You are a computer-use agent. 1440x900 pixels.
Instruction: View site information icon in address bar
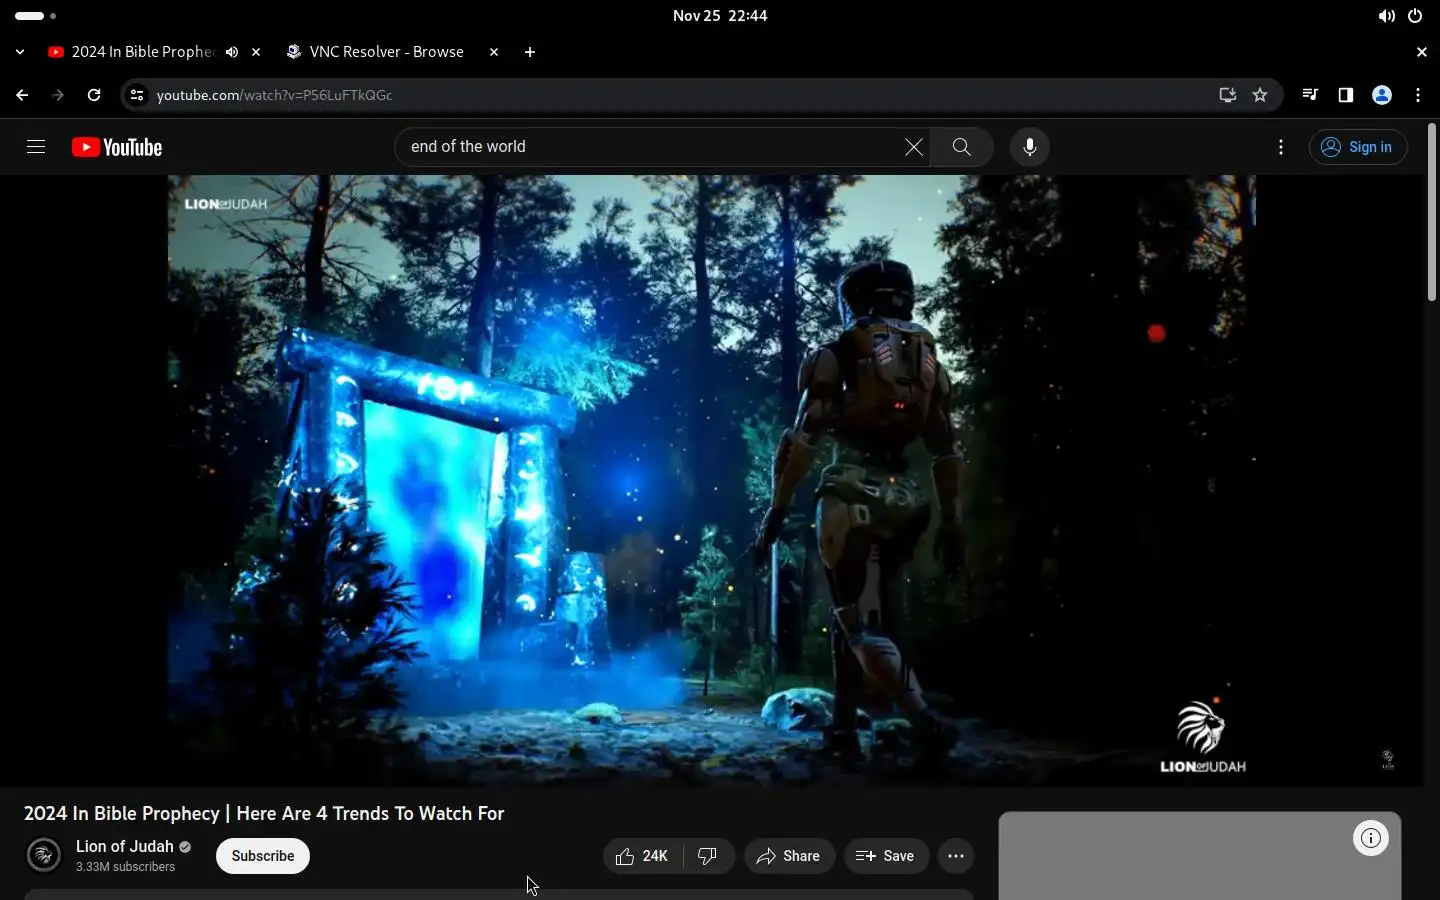(x=137, y=95)
